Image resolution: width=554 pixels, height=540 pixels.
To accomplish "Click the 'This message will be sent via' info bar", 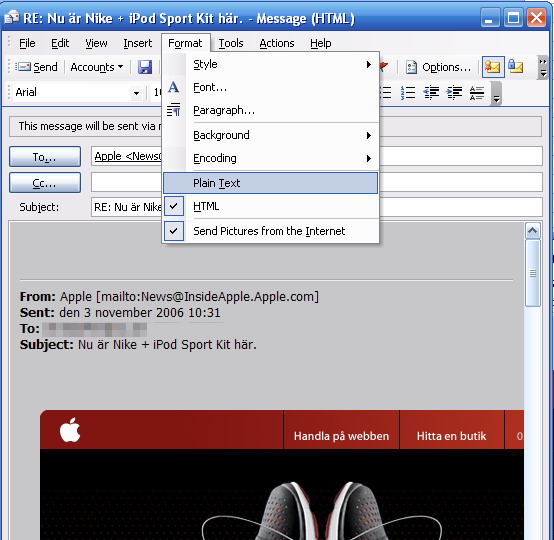I will [x=275, y=126].
